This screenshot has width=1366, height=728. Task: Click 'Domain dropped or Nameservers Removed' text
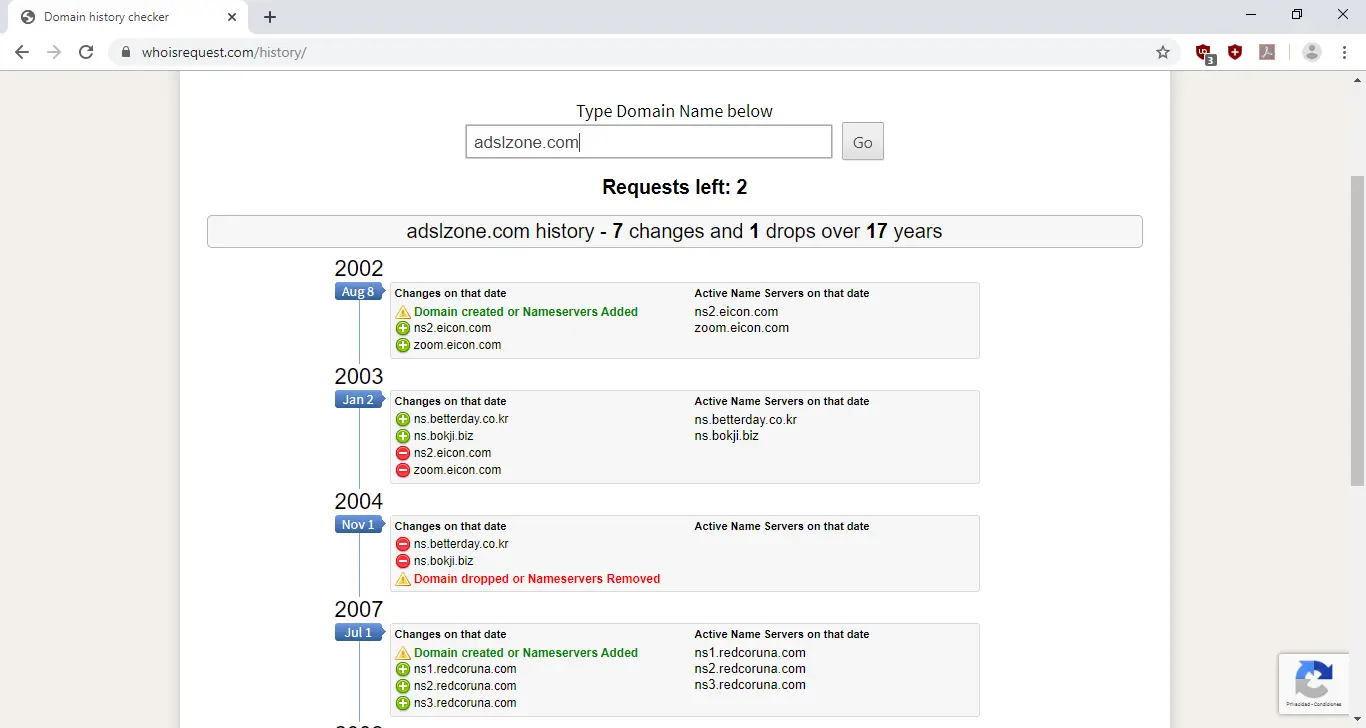(x=537, y=579)
